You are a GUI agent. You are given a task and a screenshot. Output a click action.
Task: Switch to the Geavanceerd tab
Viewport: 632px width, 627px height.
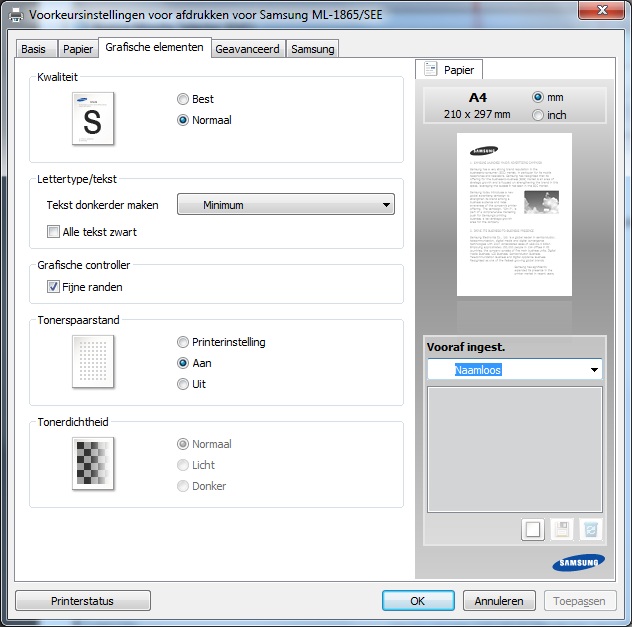click(x=247, y=49)
